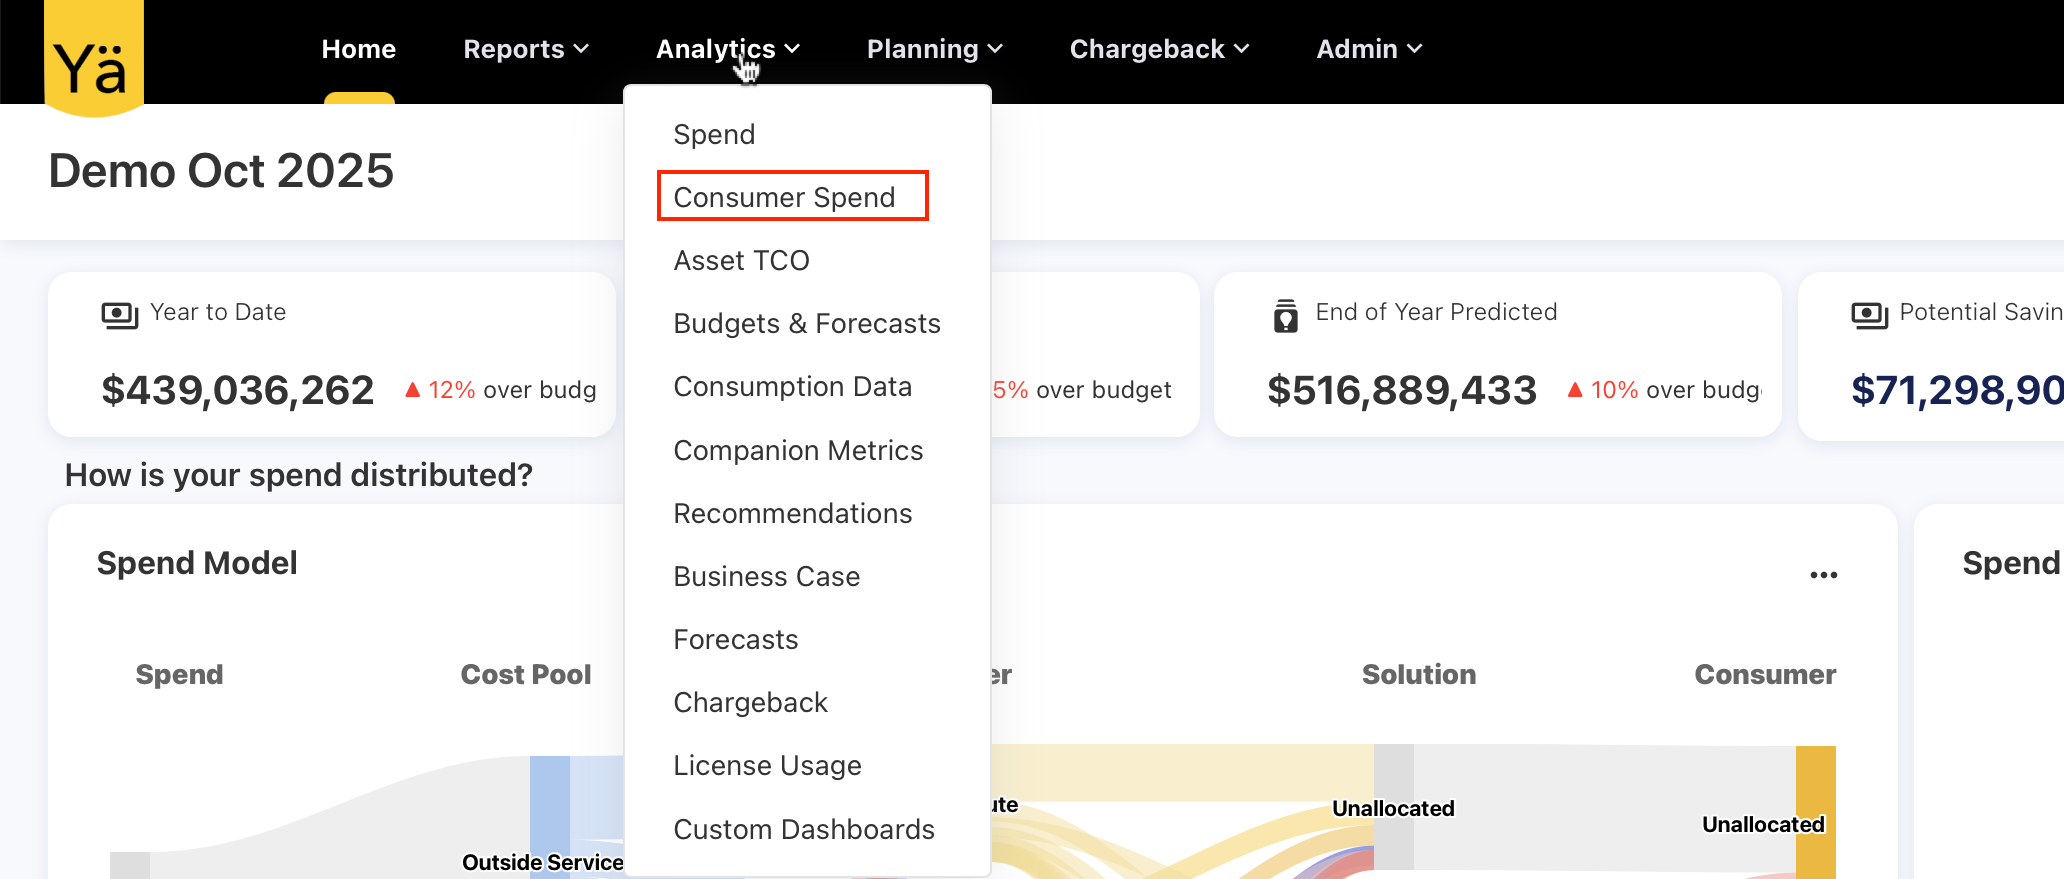Click the End of Year Predicted icon
This screenshot has width=2064, height=879.
click(x=1285, y=315)
